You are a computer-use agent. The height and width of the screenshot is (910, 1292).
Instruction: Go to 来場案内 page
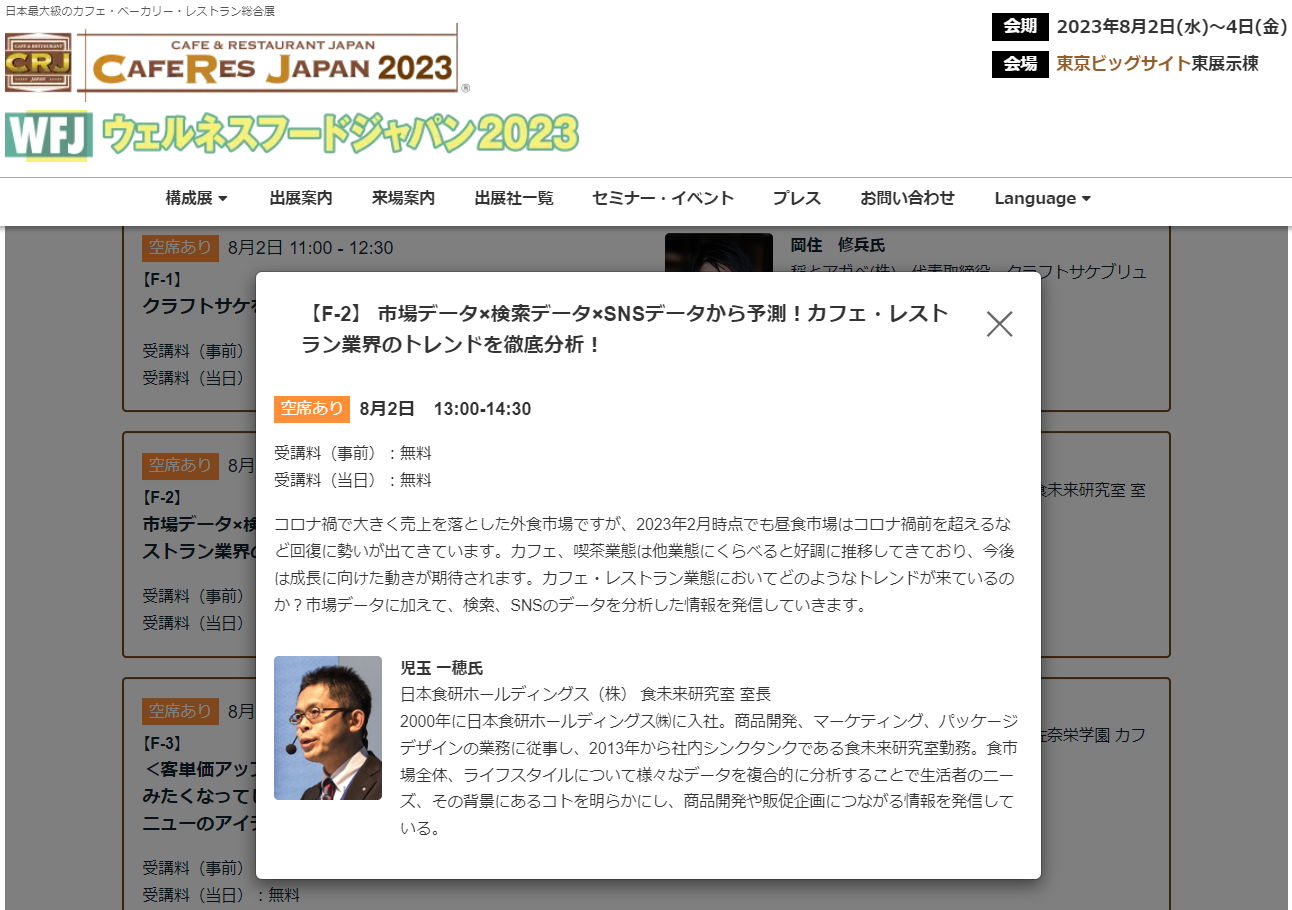pos(403,198)
